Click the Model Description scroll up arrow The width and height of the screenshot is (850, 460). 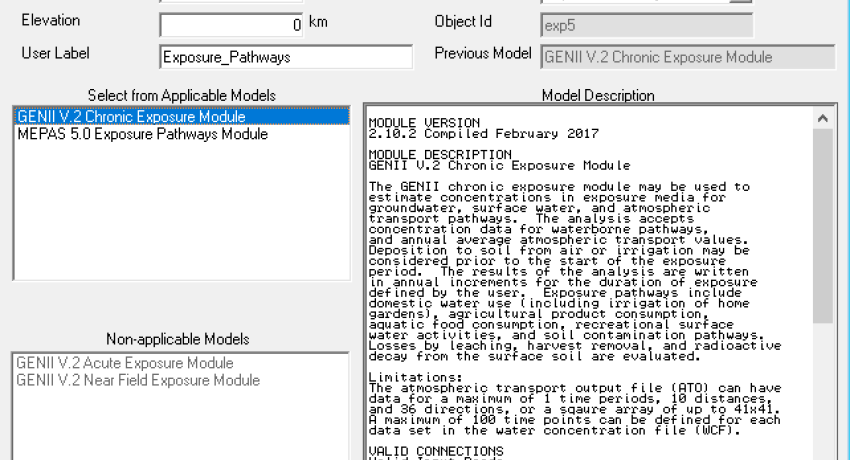point(822,118)
